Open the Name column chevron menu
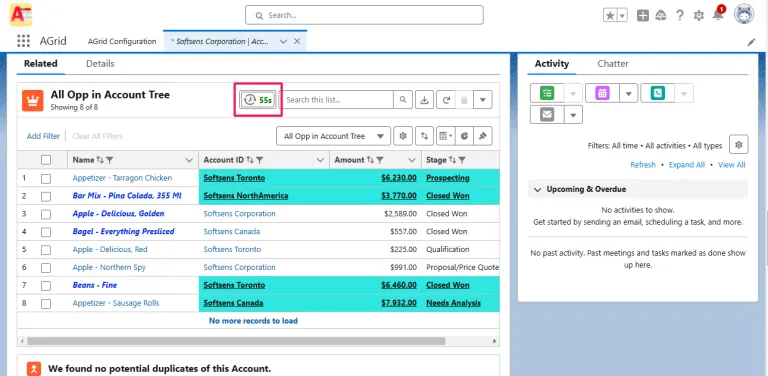768x376 pixels. (190, 160)
